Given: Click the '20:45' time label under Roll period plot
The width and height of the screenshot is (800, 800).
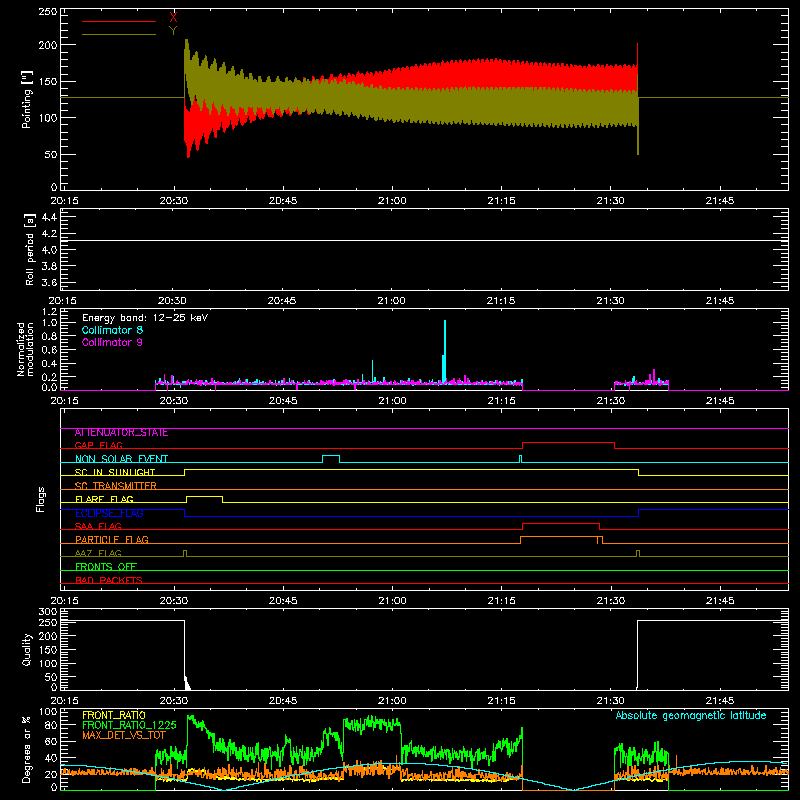Looking at the screenshot, I should (x=282, y=301).
